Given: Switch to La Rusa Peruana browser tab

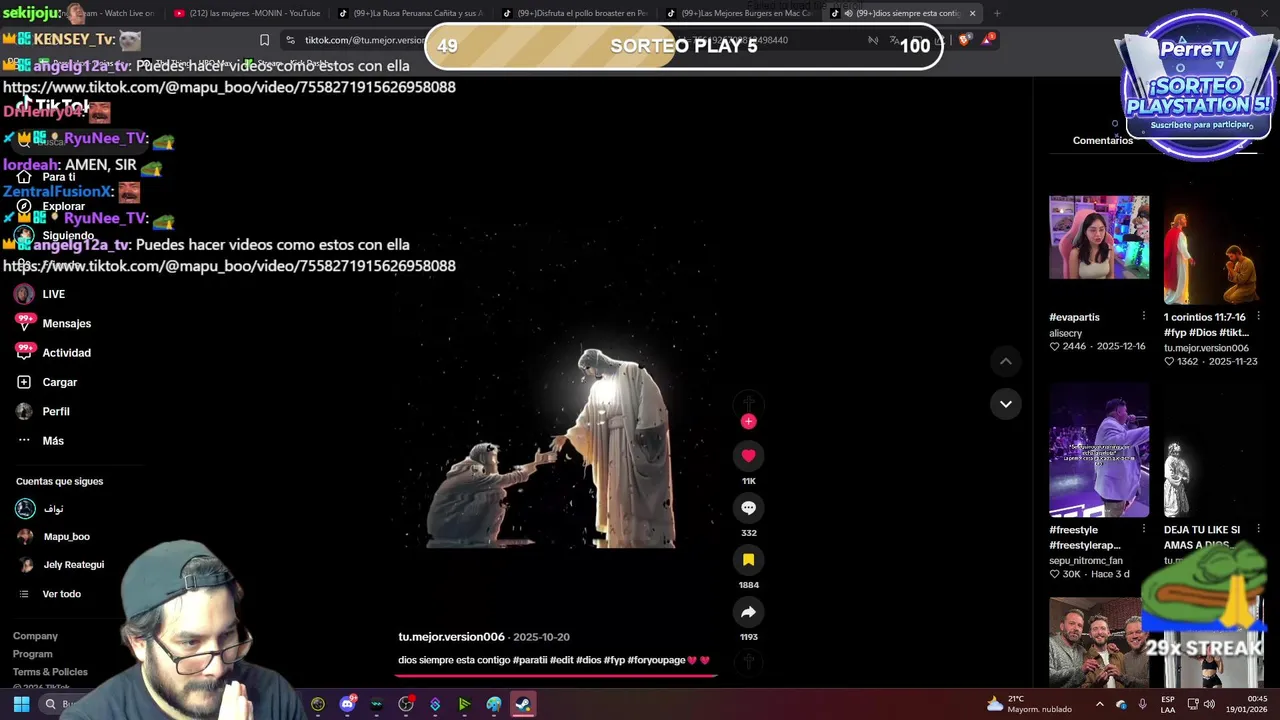Looking at the screenshot, I should (x=411, y=13).
